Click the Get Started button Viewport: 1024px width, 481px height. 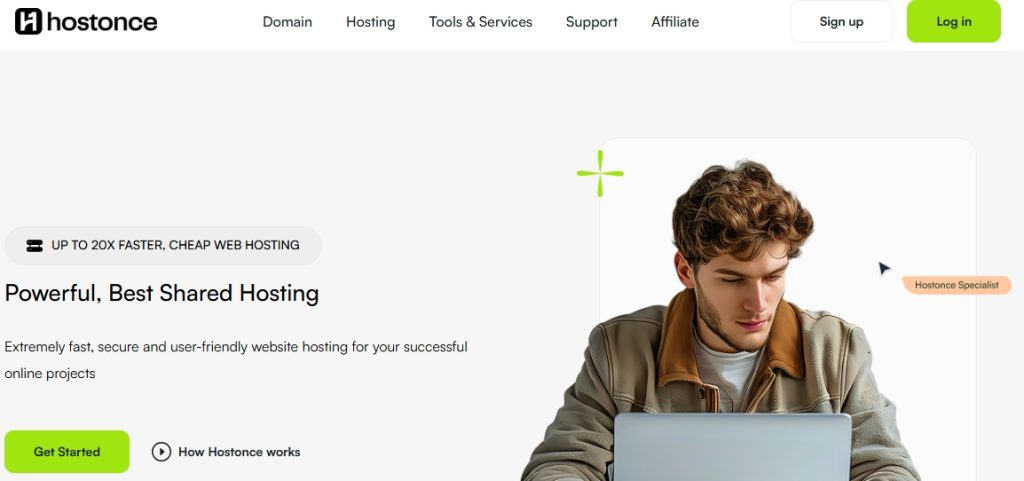point(67,452)
